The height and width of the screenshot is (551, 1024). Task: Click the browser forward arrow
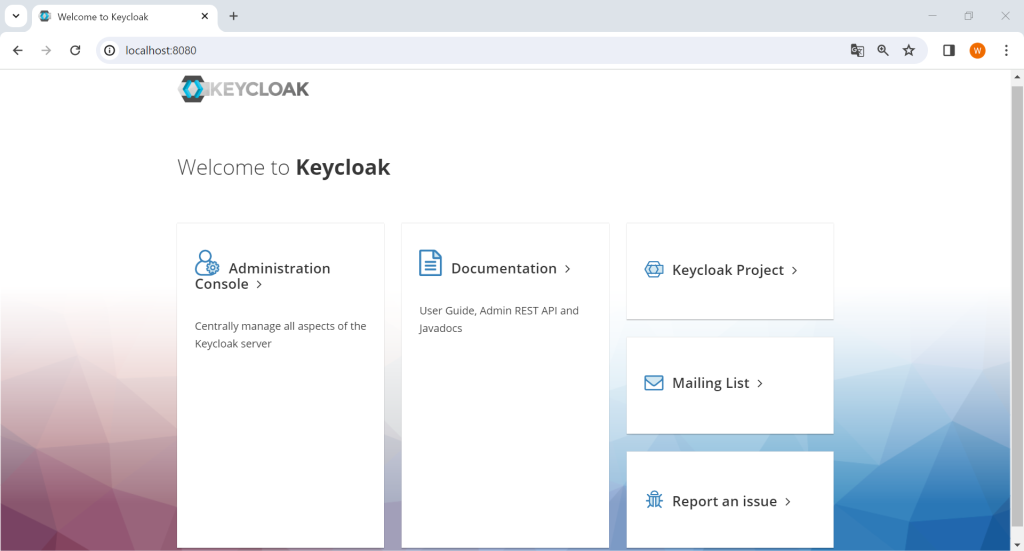click(x=46, y=50)
